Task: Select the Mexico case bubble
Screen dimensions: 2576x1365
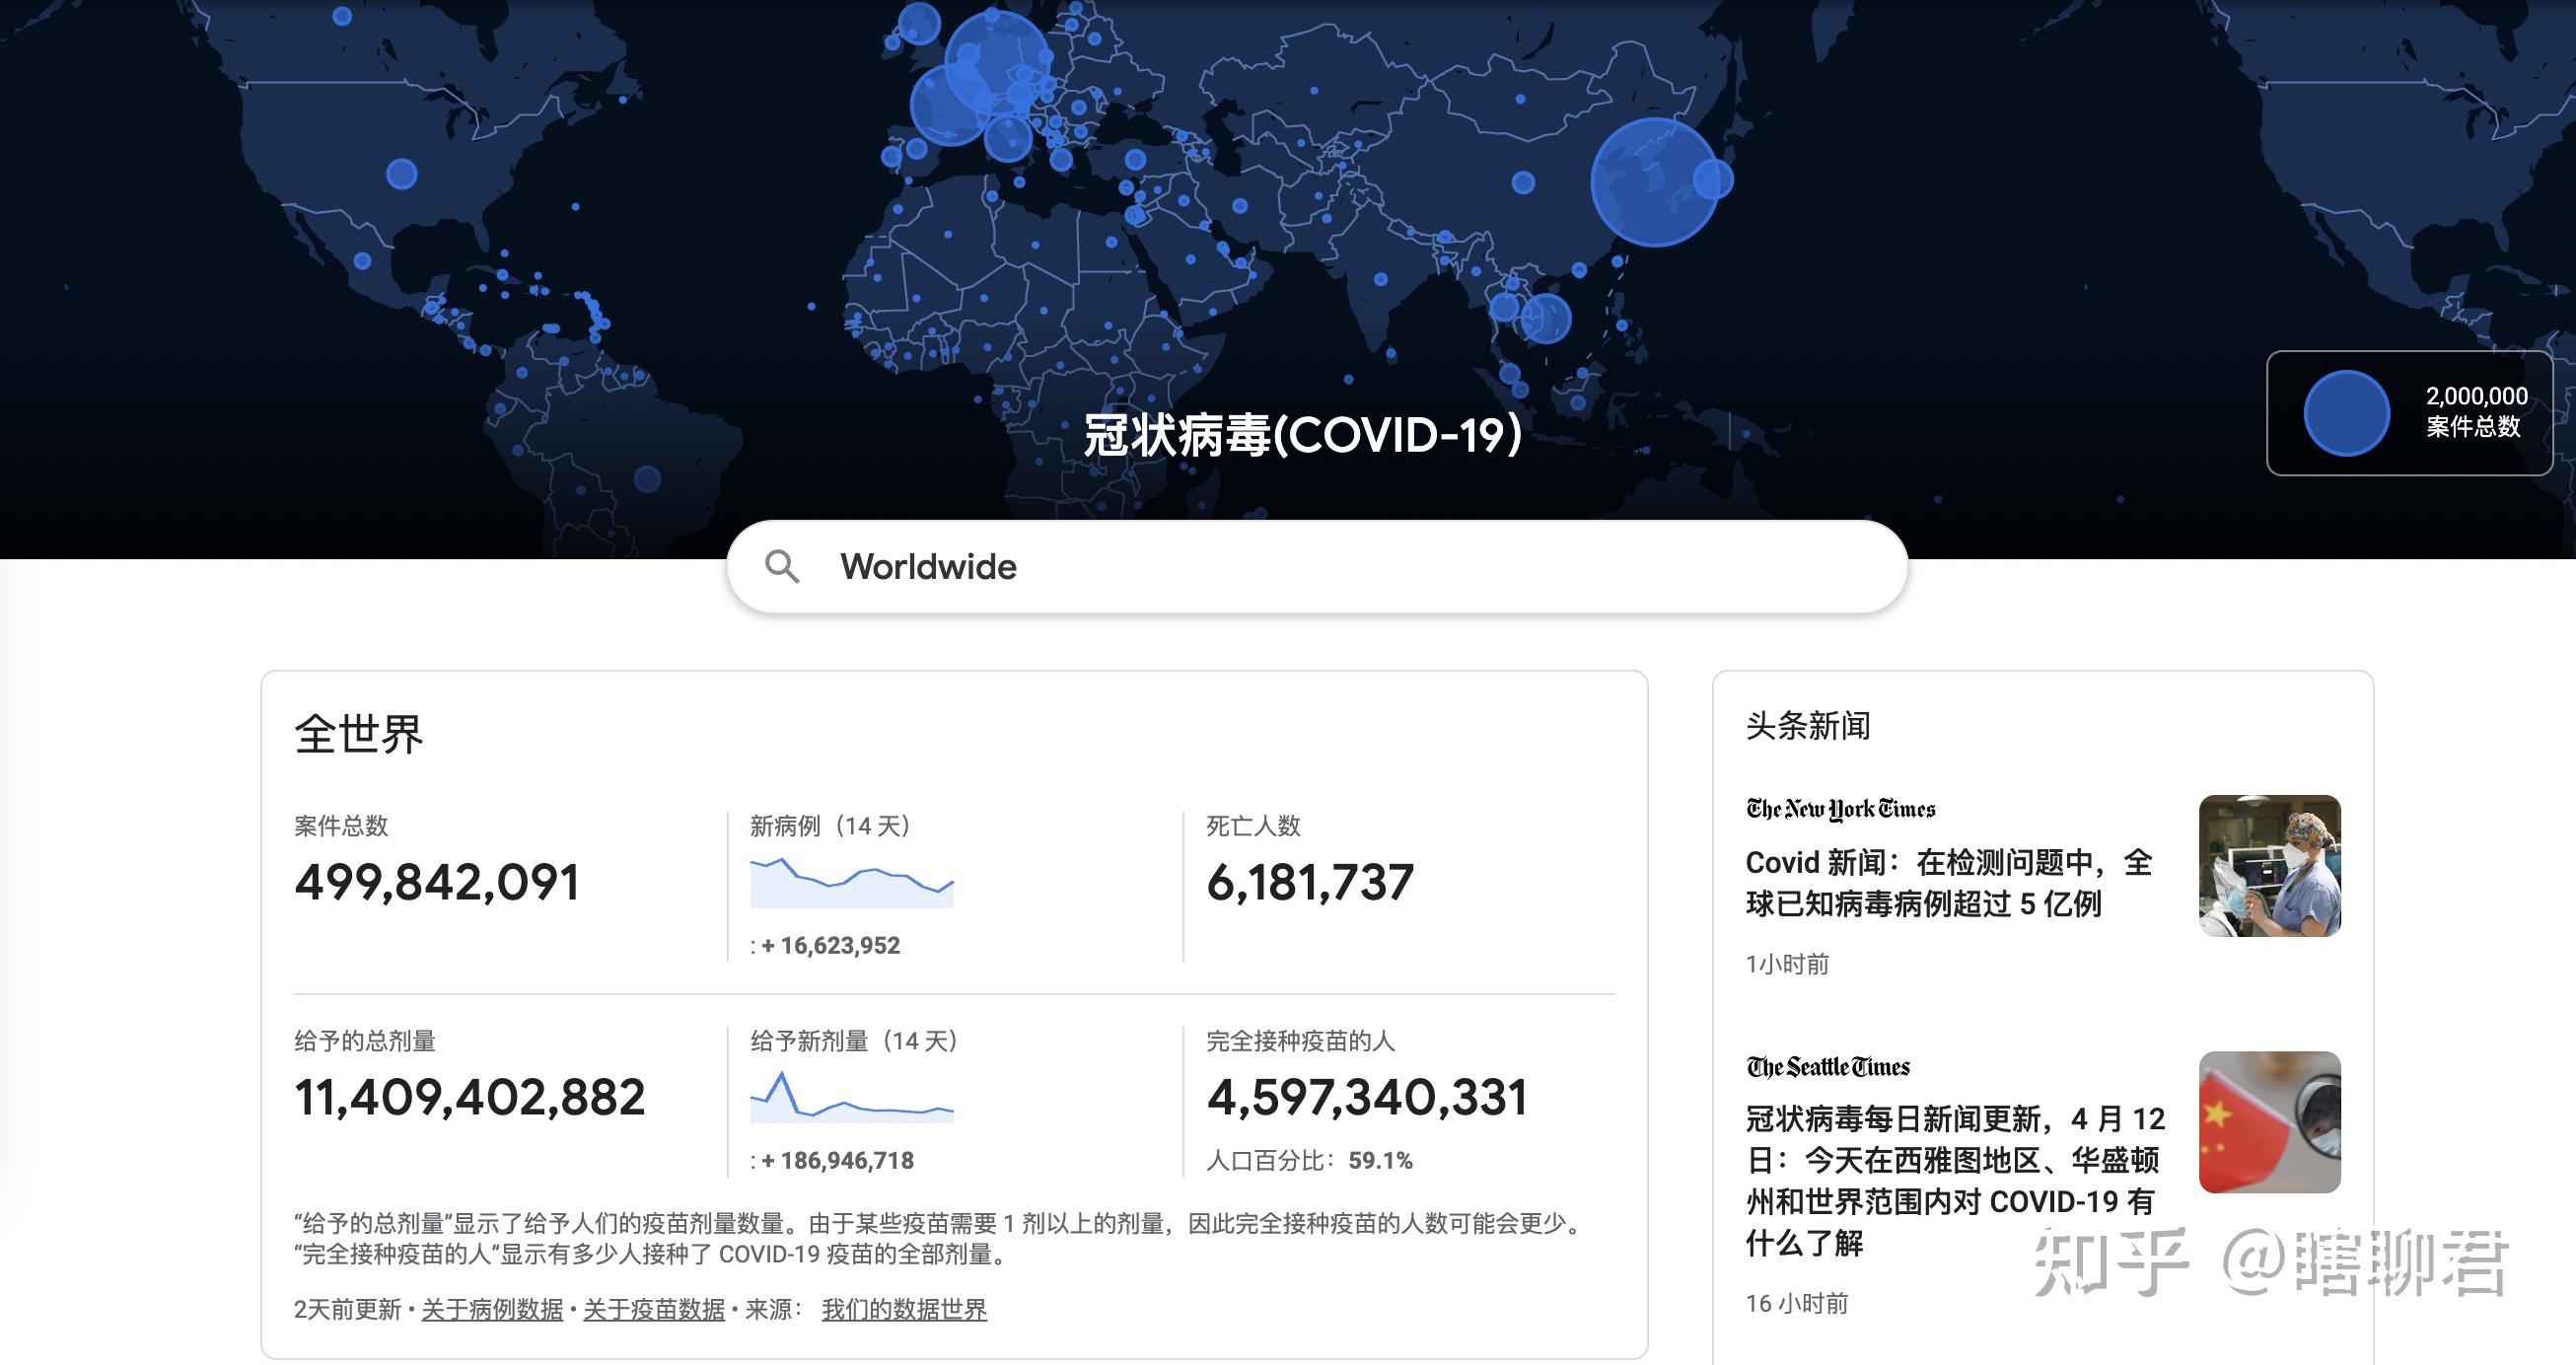Action: pyautogui.click(x=362, y=260)
